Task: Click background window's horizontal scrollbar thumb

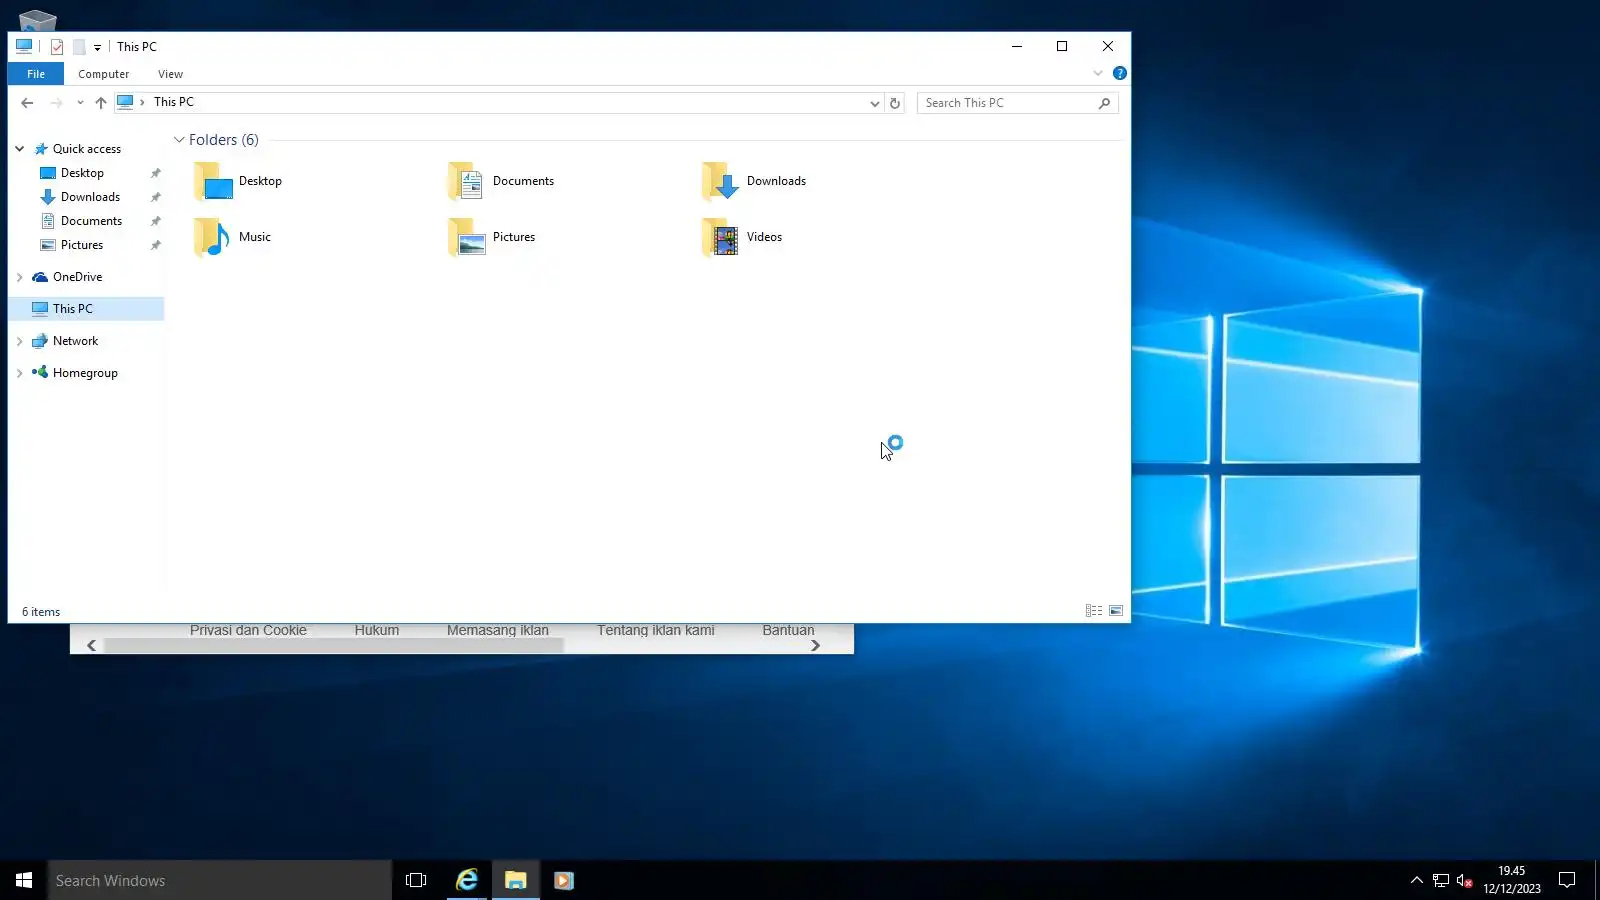Action: 334,646
